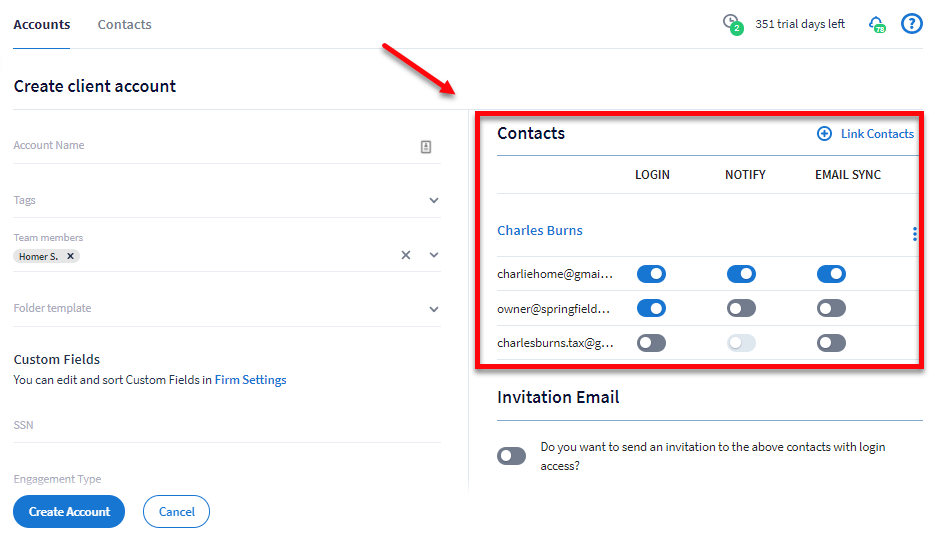Open the Charles Burns contact link
931x543 pixels.
click(540, 230)
